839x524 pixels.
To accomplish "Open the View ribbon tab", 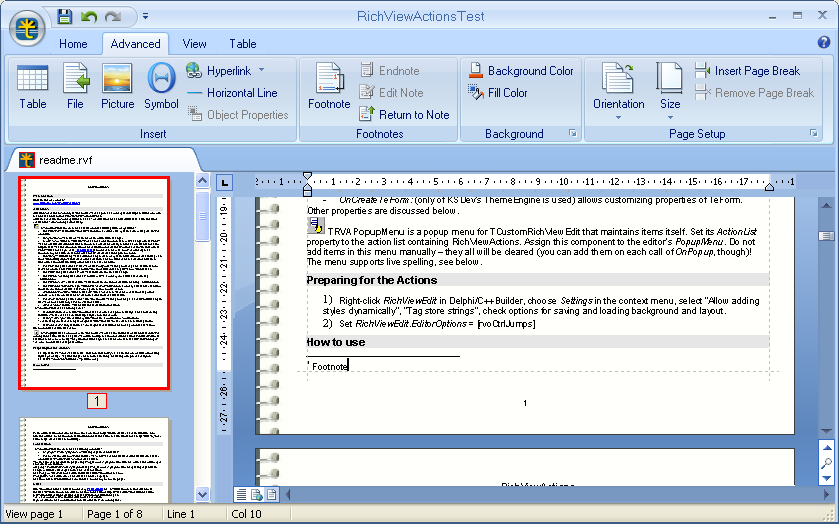I will coord(194,44).
